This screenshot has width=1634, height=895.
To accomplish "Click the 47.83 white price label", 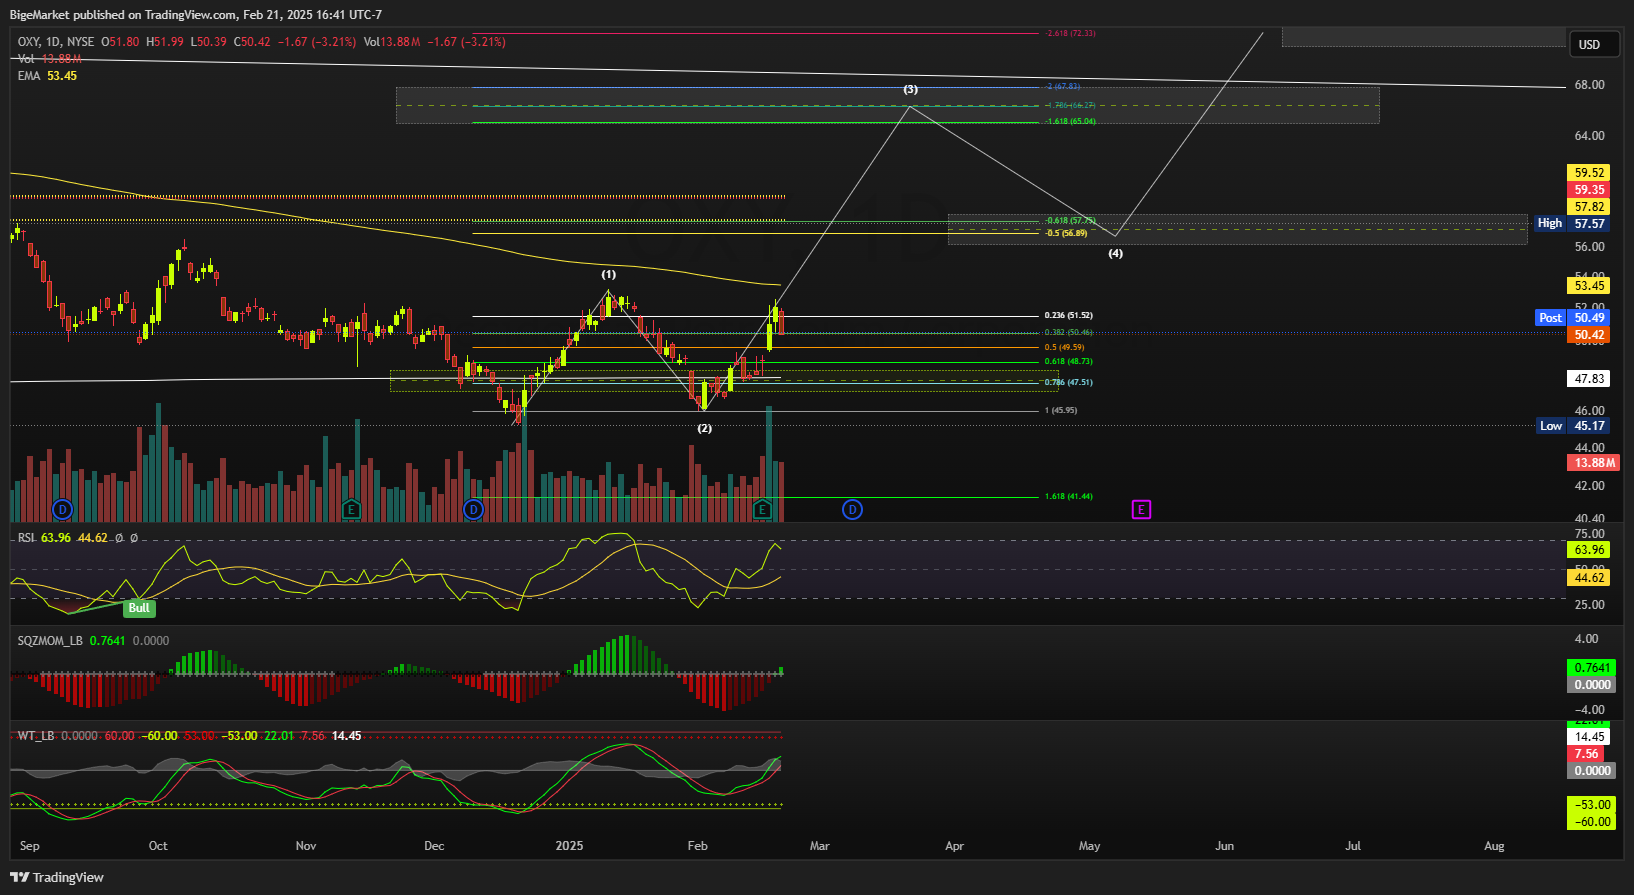I will tap(1589, 379).
